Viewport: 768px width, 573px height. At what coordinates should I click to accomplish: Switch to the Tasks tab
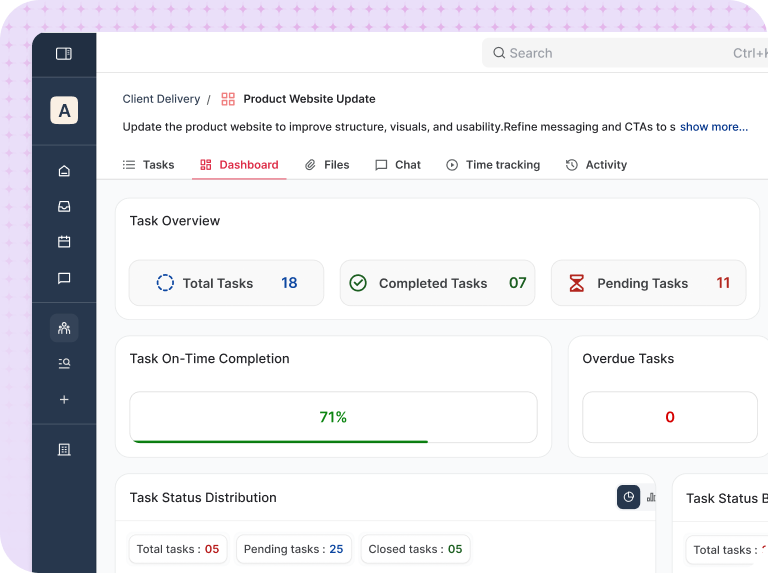coord(148,165)
